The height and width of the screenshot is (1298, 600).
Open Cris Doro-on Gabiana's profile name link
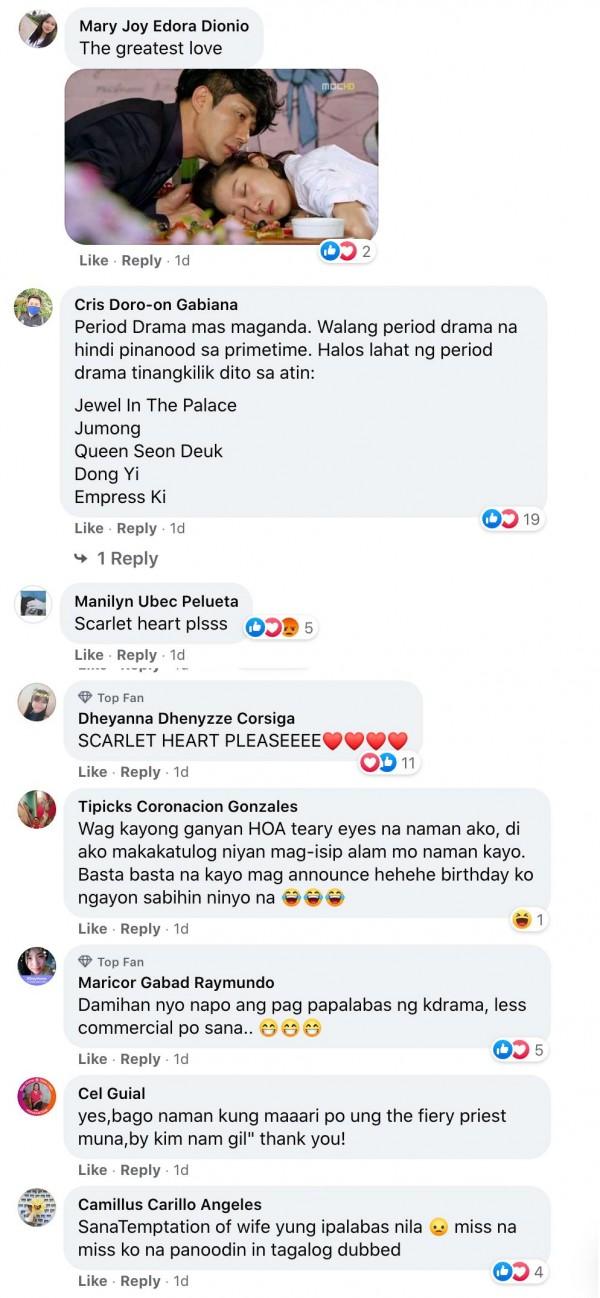point(156,304)
